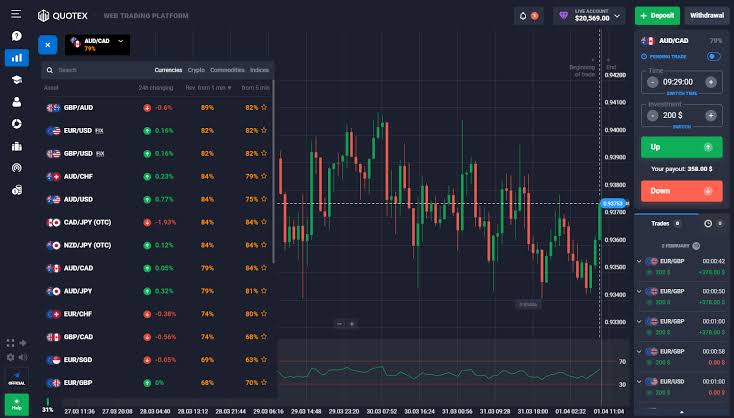This screenshot has width=734, height=418.
Task: Select the Indices tab
Action: coord(259,70)
